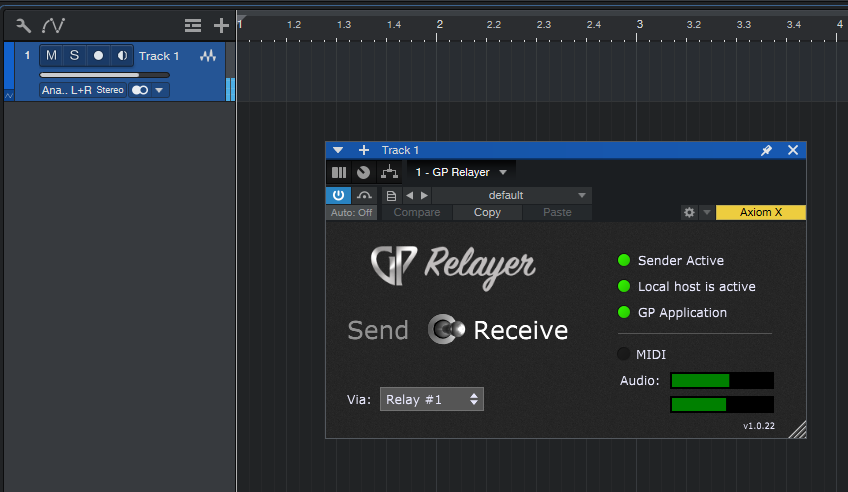Show automation curve view
Viewport: 848px width, 492px height.
pos(54,25)
